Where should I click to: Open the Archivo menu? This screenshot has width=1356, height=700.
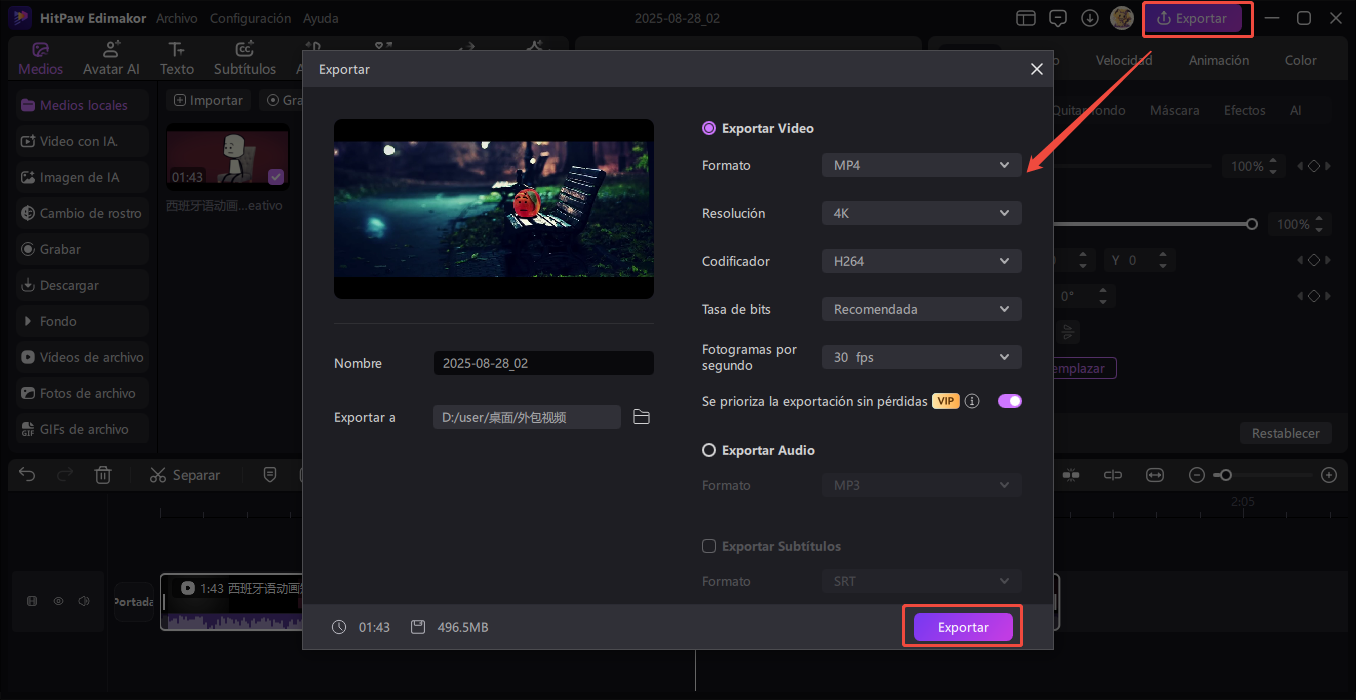coord(177,18)
